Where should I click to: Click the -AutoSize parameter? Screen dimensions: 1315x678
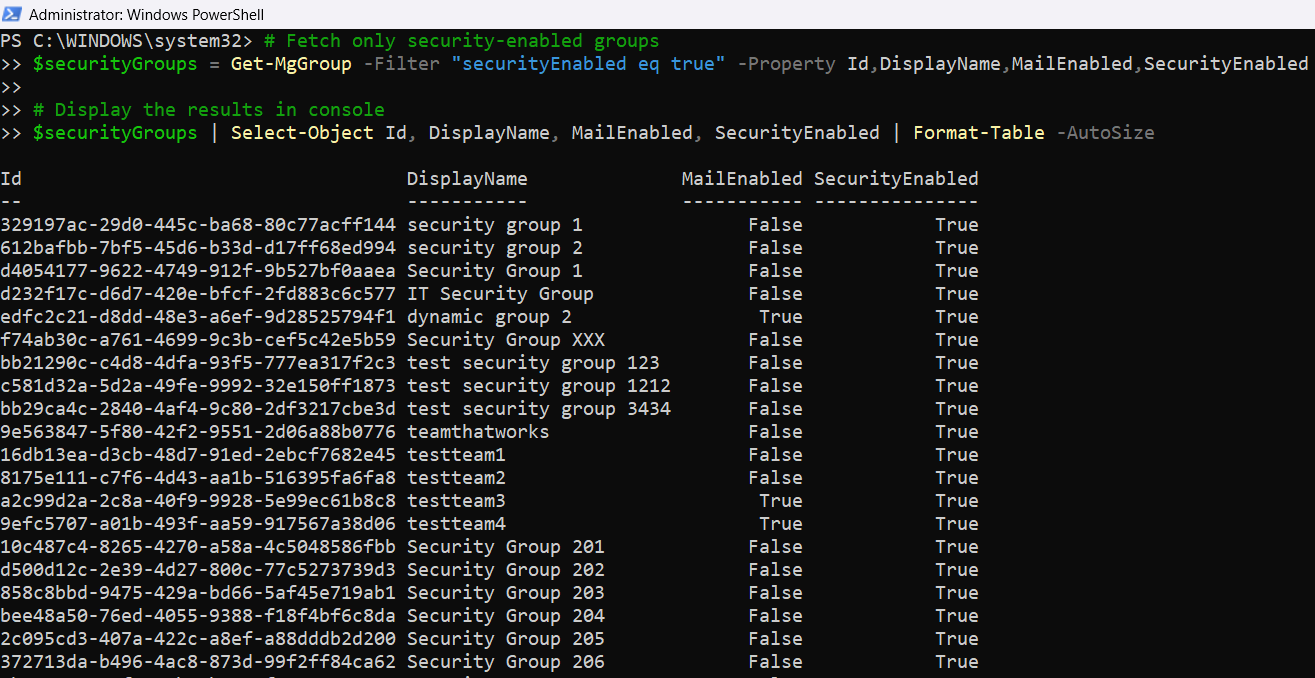tap(1105, 133)
